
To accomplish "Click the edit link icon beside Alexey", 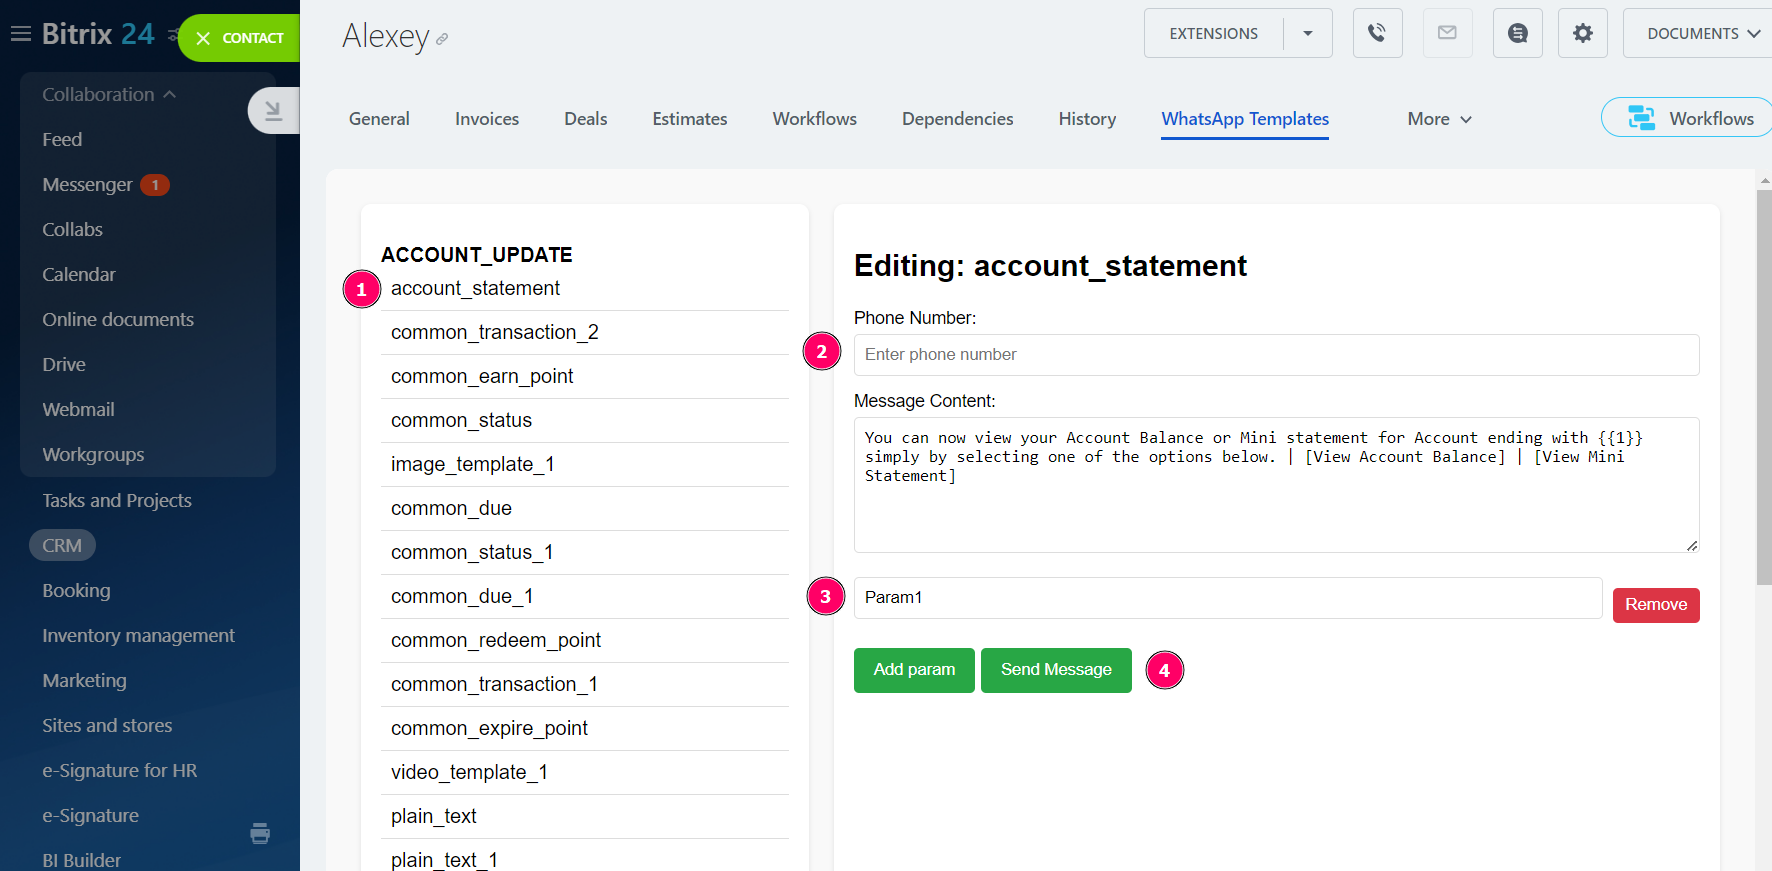I will 442,39.
